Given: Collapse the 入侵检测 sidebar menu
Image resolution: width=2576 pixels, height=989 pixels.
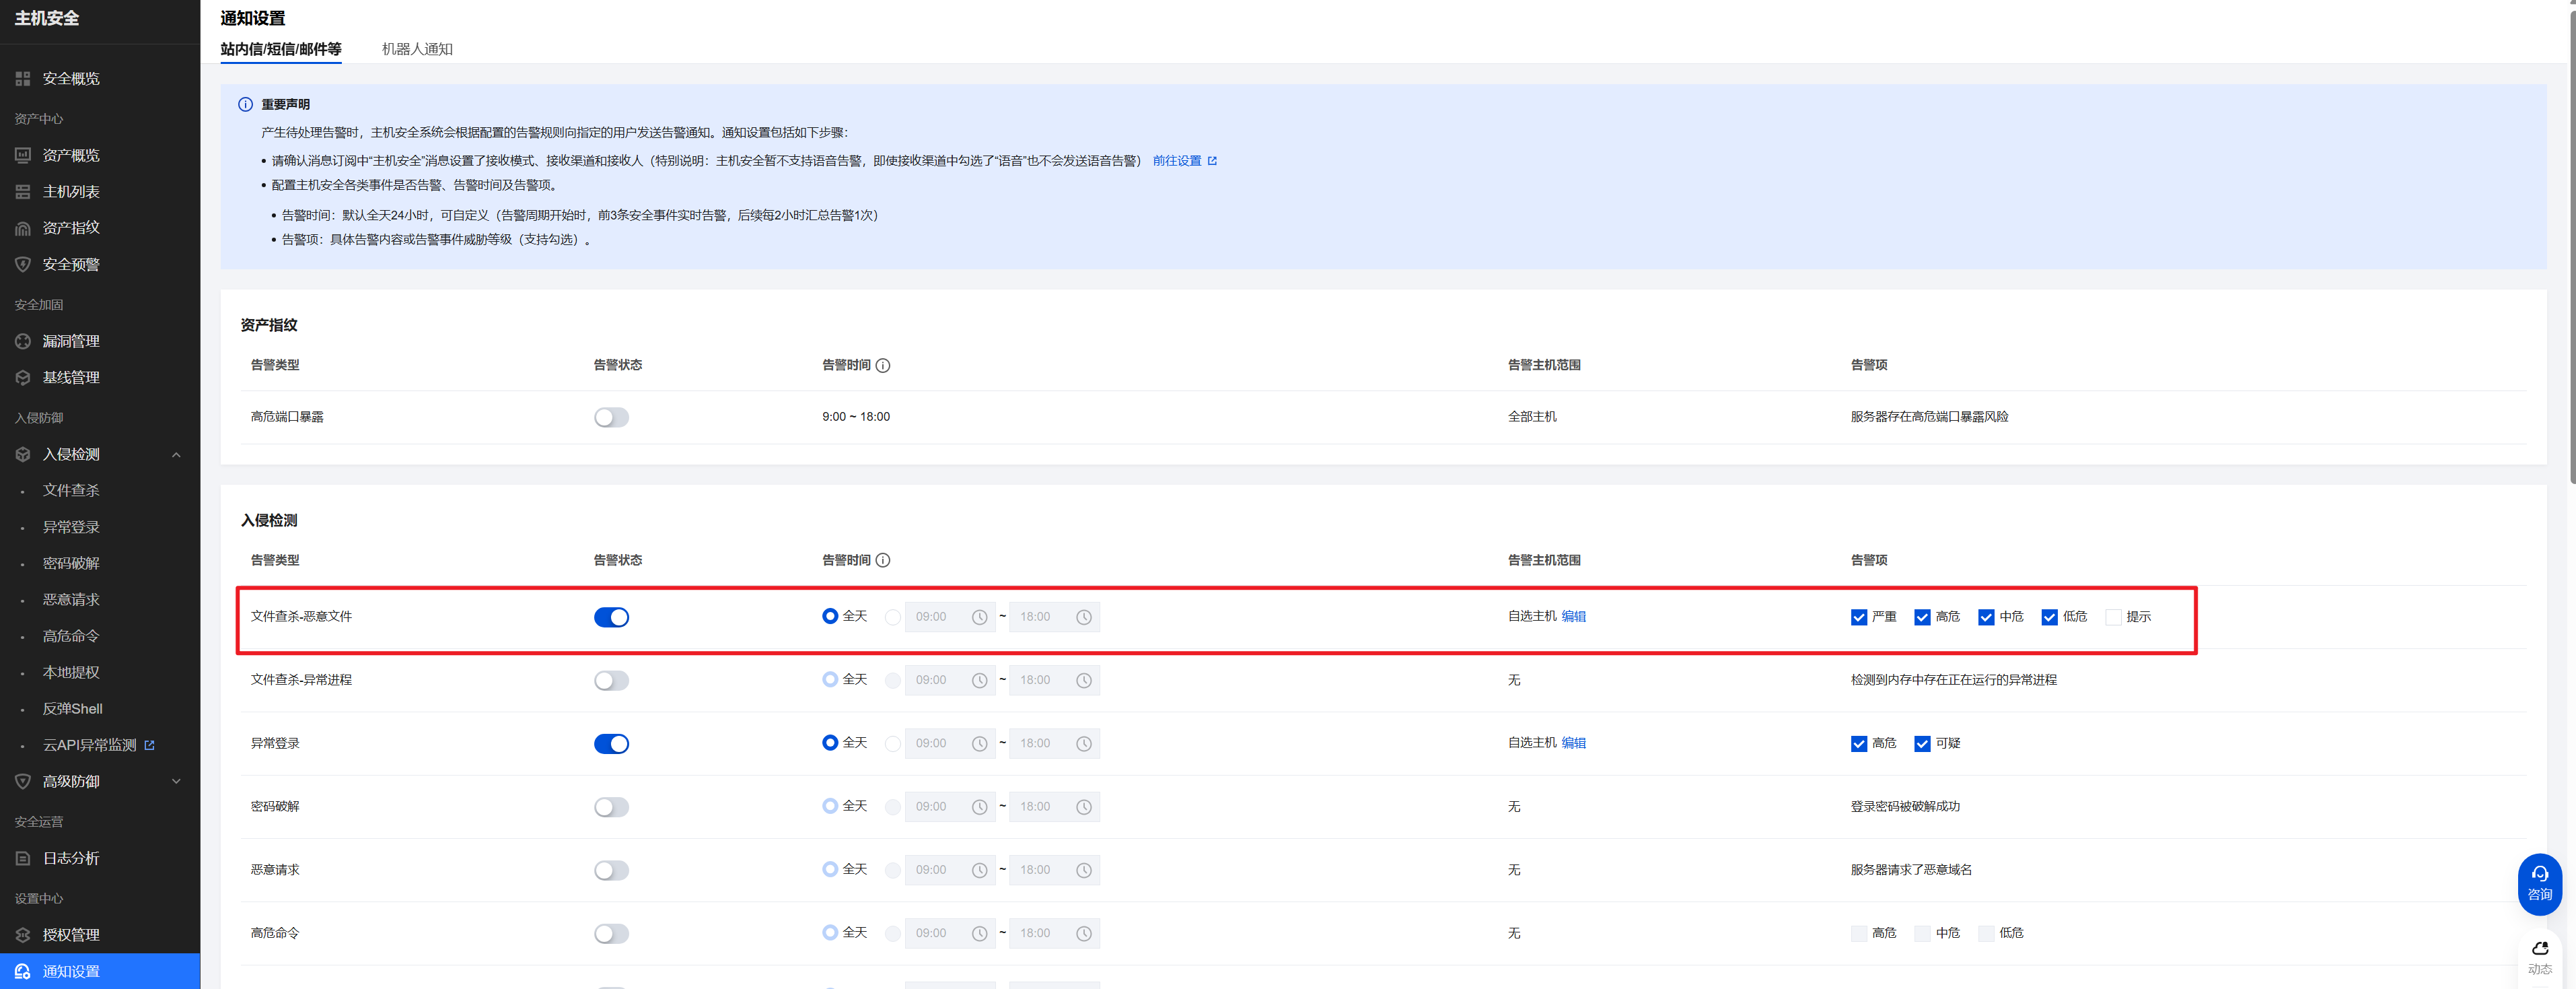Looking at the screenshot, I should [x=176, y=455].
